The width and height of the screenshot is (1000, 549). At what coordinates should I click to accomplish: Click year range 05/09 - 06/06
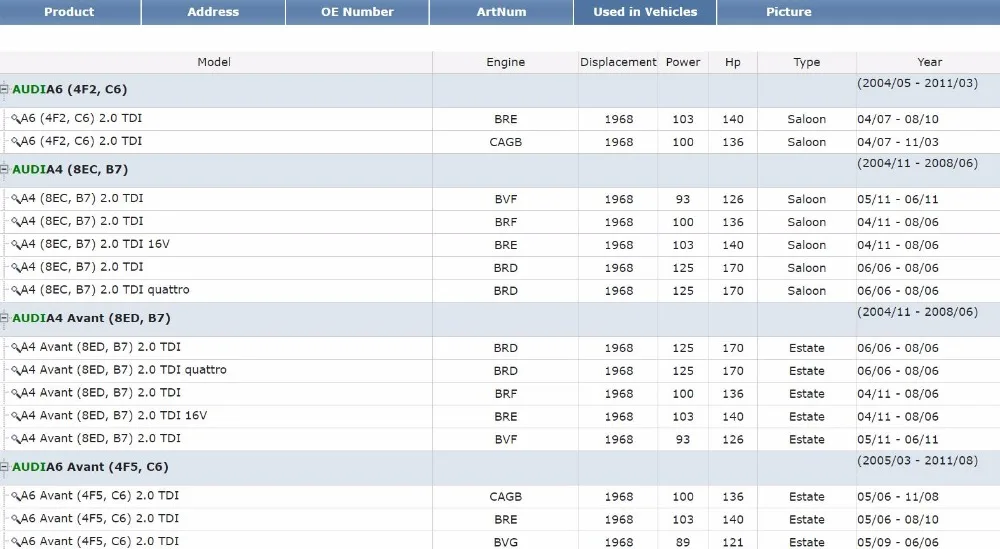point(898,542)
